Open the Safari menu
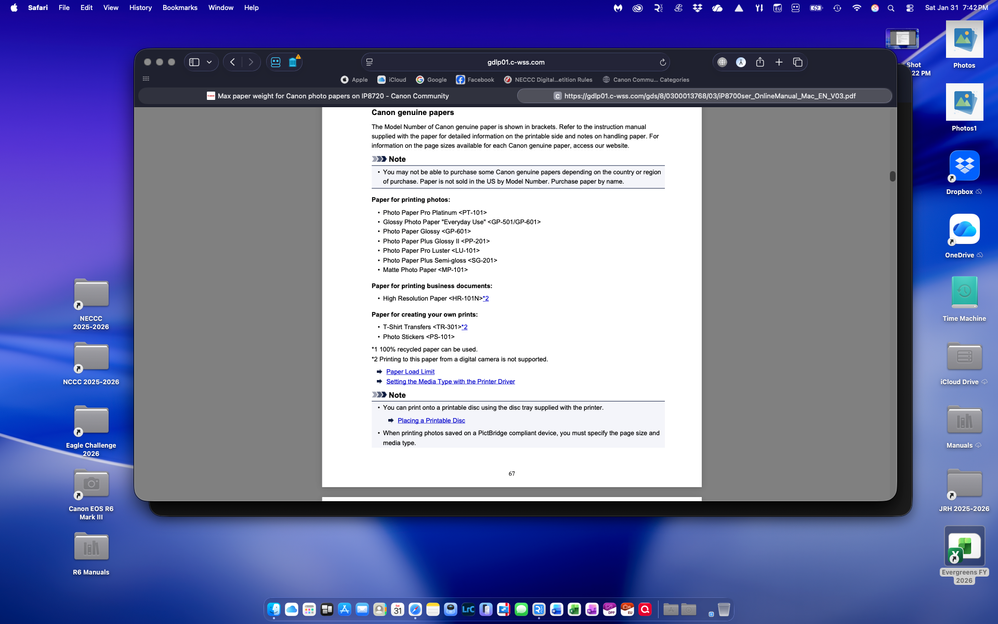This screenshot has width=998, height=624. 38,8
